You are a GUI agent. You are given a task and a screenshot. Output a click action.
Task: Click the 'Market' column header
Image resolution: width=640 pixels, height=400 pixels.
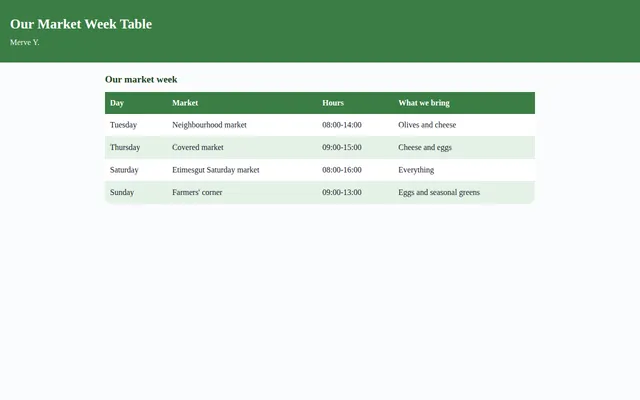pos(242,103)
